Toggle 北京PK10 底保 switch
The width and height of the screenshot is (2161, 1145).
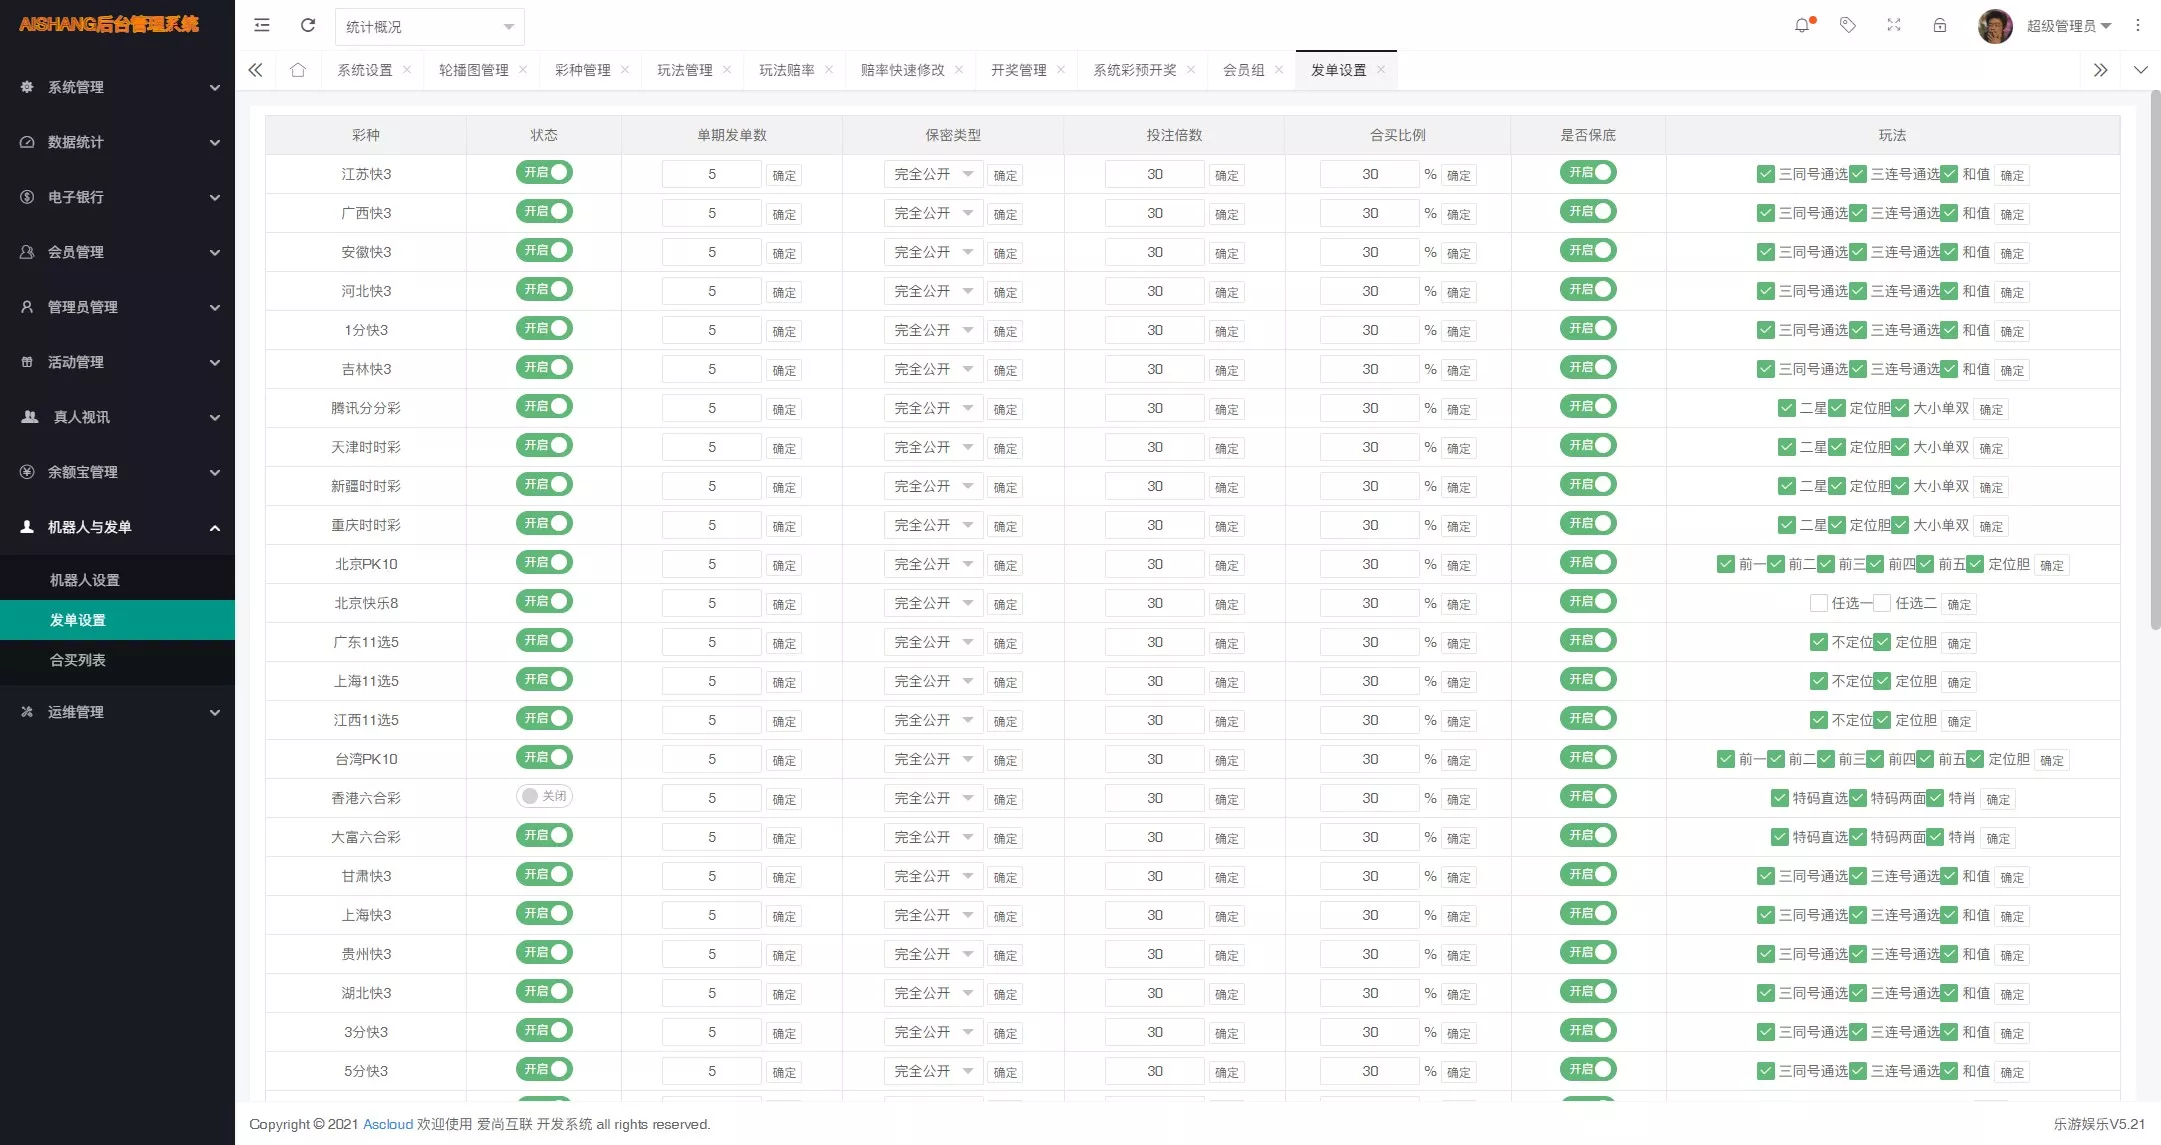(x=1588, y=562)
